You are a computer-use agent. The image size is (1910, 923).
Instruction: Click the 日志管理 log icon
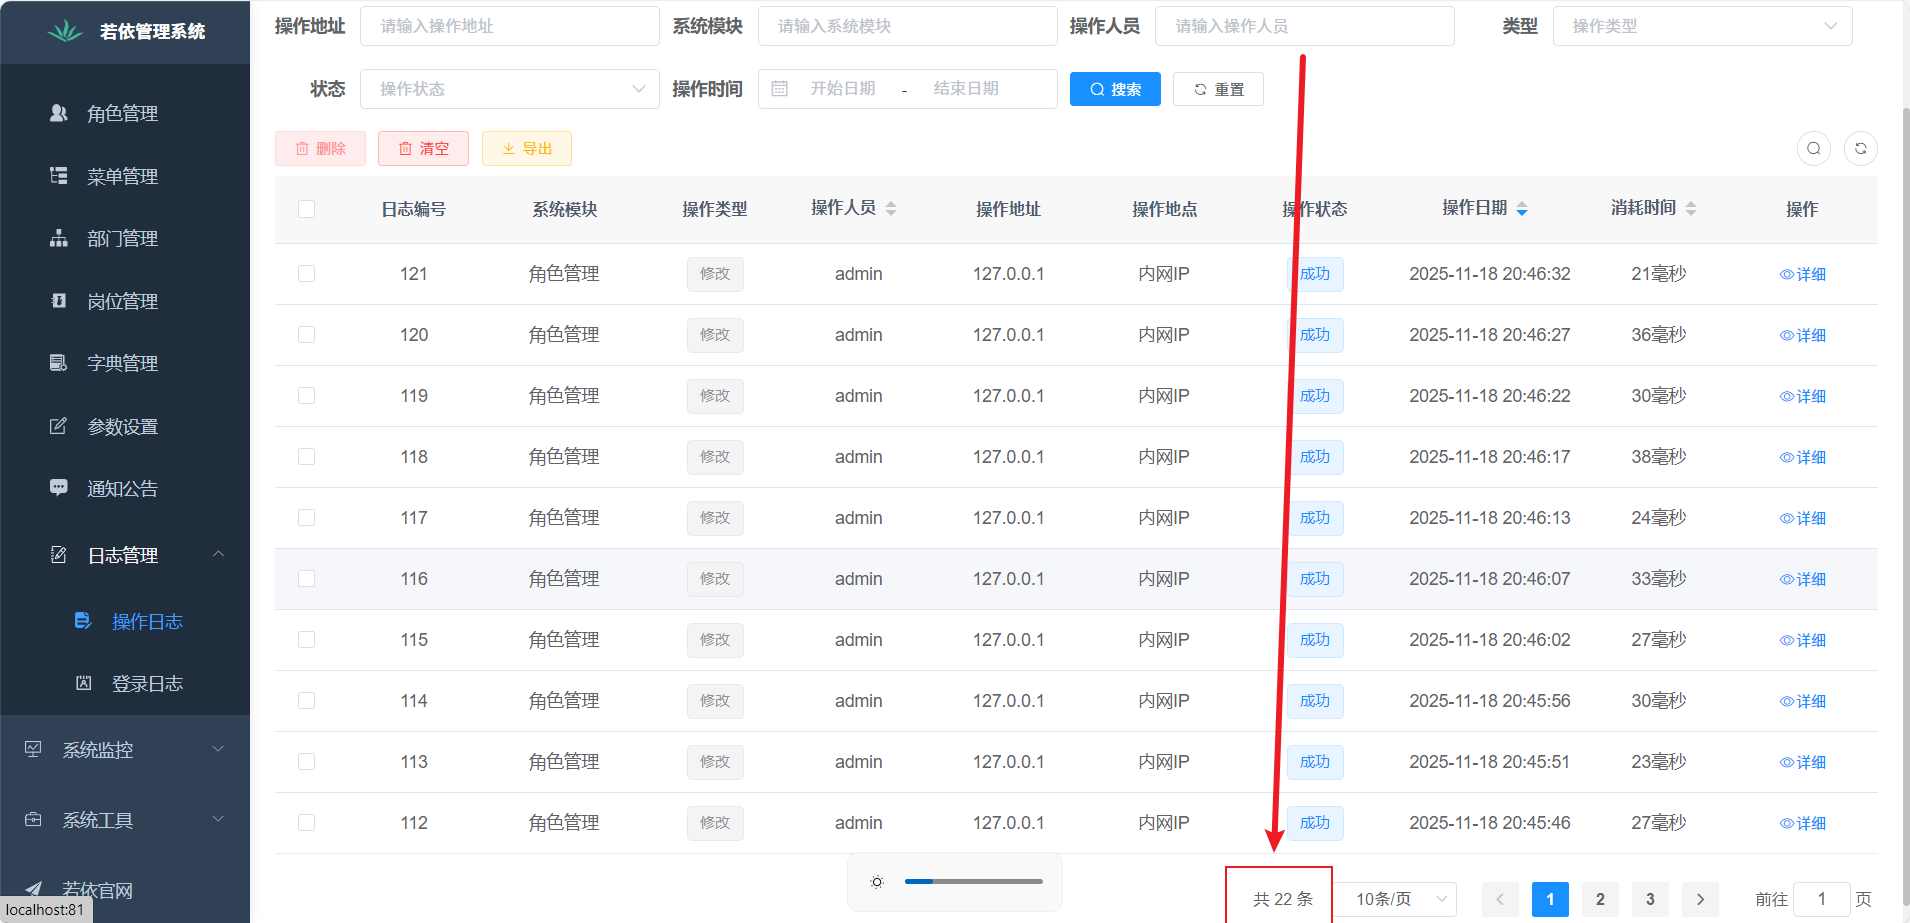pos(59,555)
